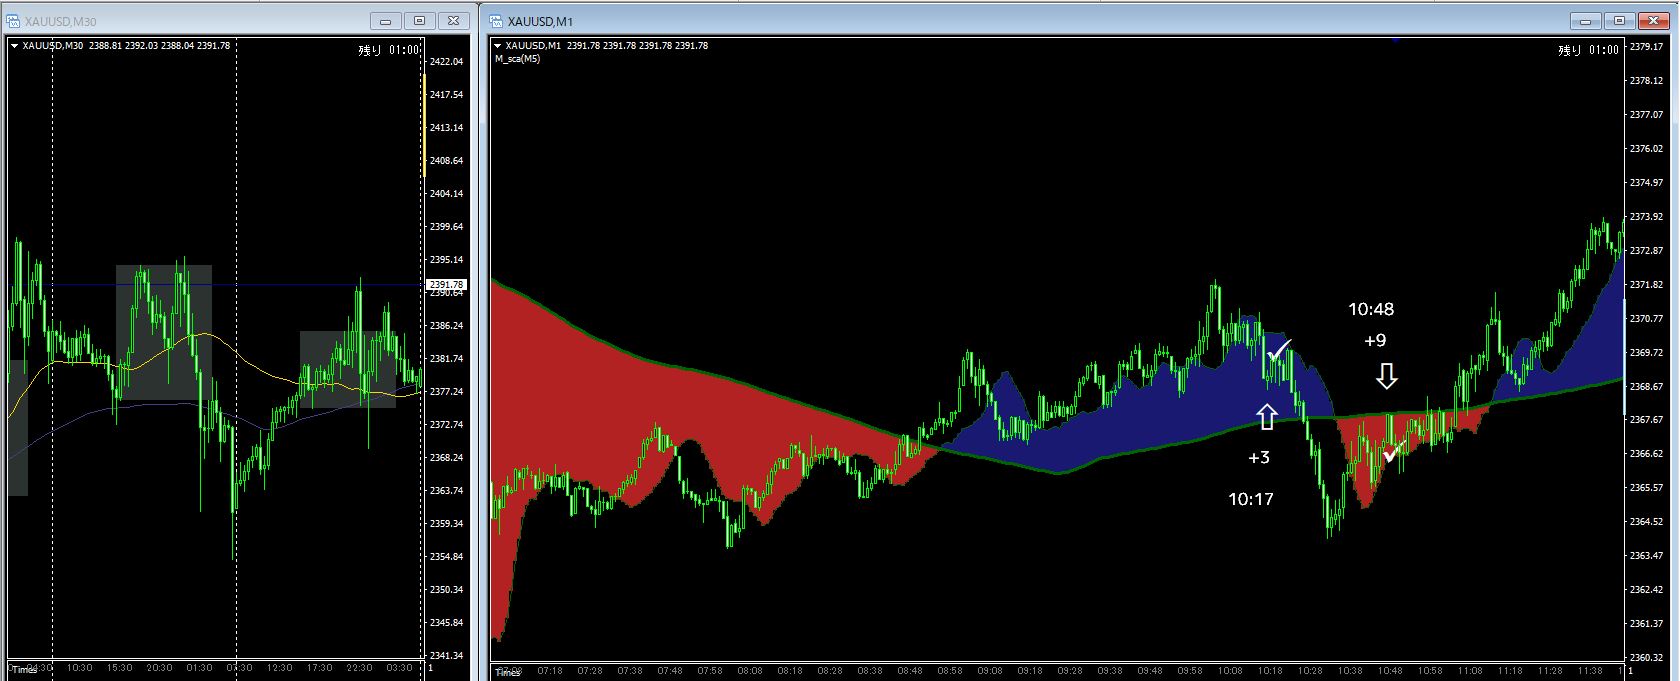Viewport: 1680px width, 681px height.
Task: Click the XAUUSD,M1 window chart icon
Action: 496,21
